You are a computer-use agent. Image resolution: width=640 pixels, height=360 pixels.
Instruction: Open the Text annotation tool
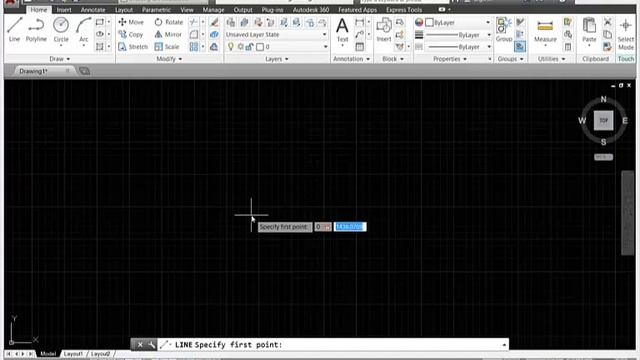point(342,31)
